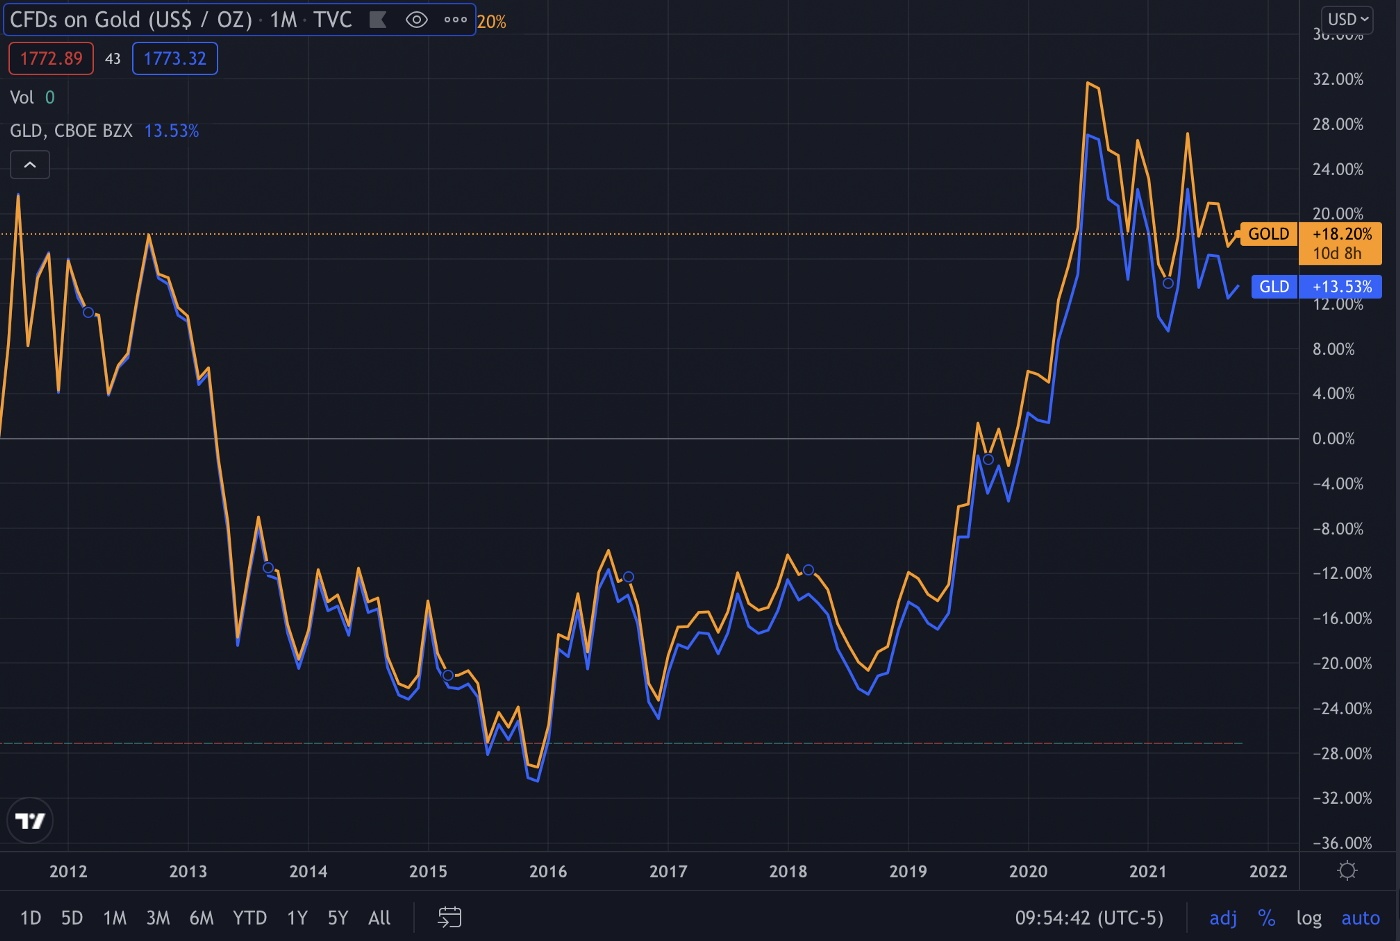Click the 2022 label on time axis

(x=1268, y=871)
